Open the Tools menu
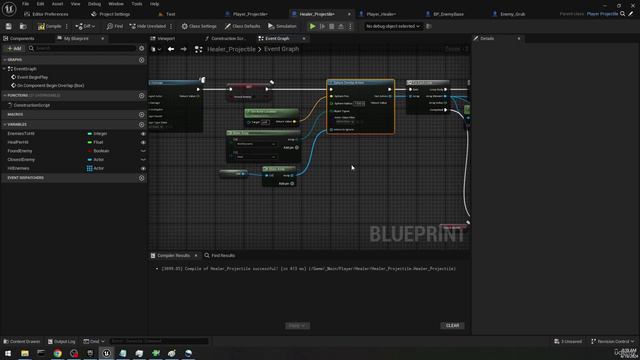The height and width of the screenshot is (360, 640). tap(137, 4)
